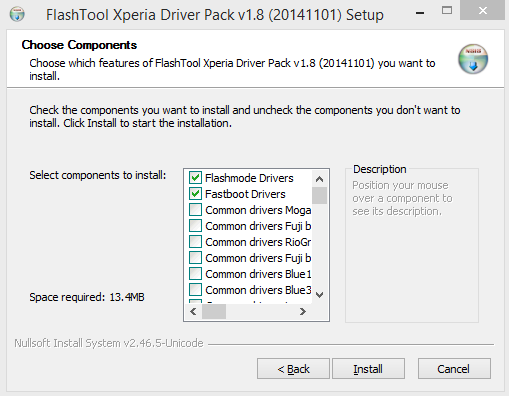Screen dimensions: 509x396
Task: Click the installer icon in the title bar
Action: click(x=17, y=14)
